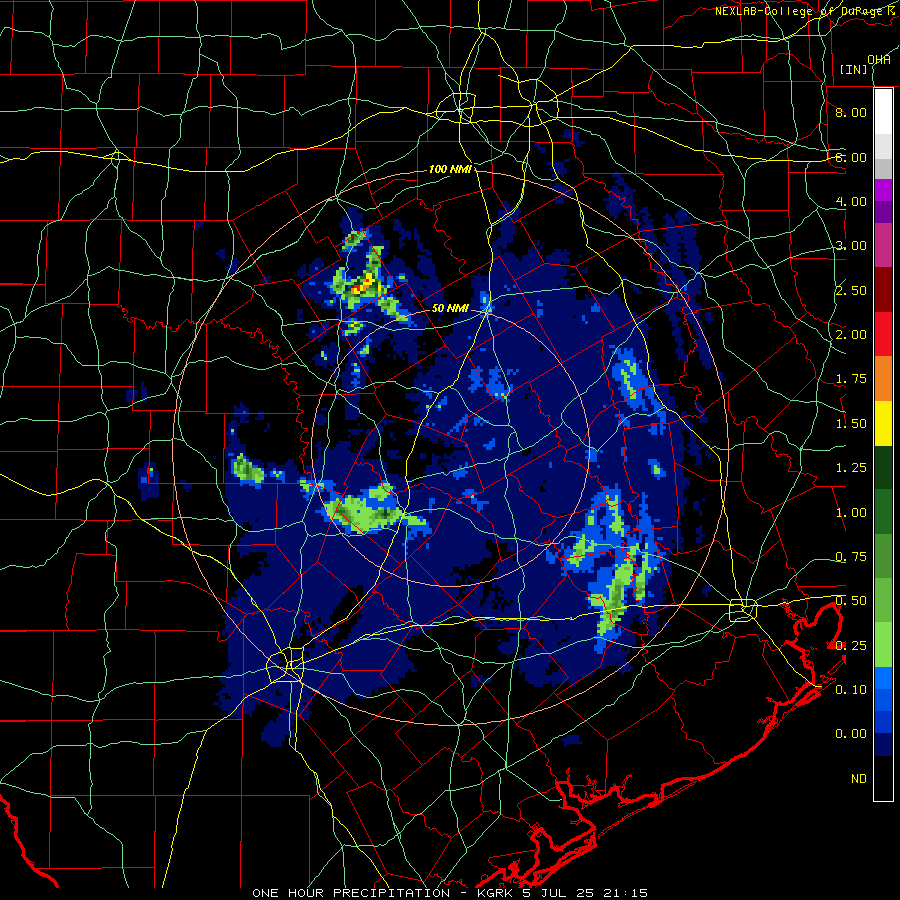Screen dimensions: 900x900
Task: Pick the white swatch atop the legend
Action: pyautogui.click(x=883, y=111)
